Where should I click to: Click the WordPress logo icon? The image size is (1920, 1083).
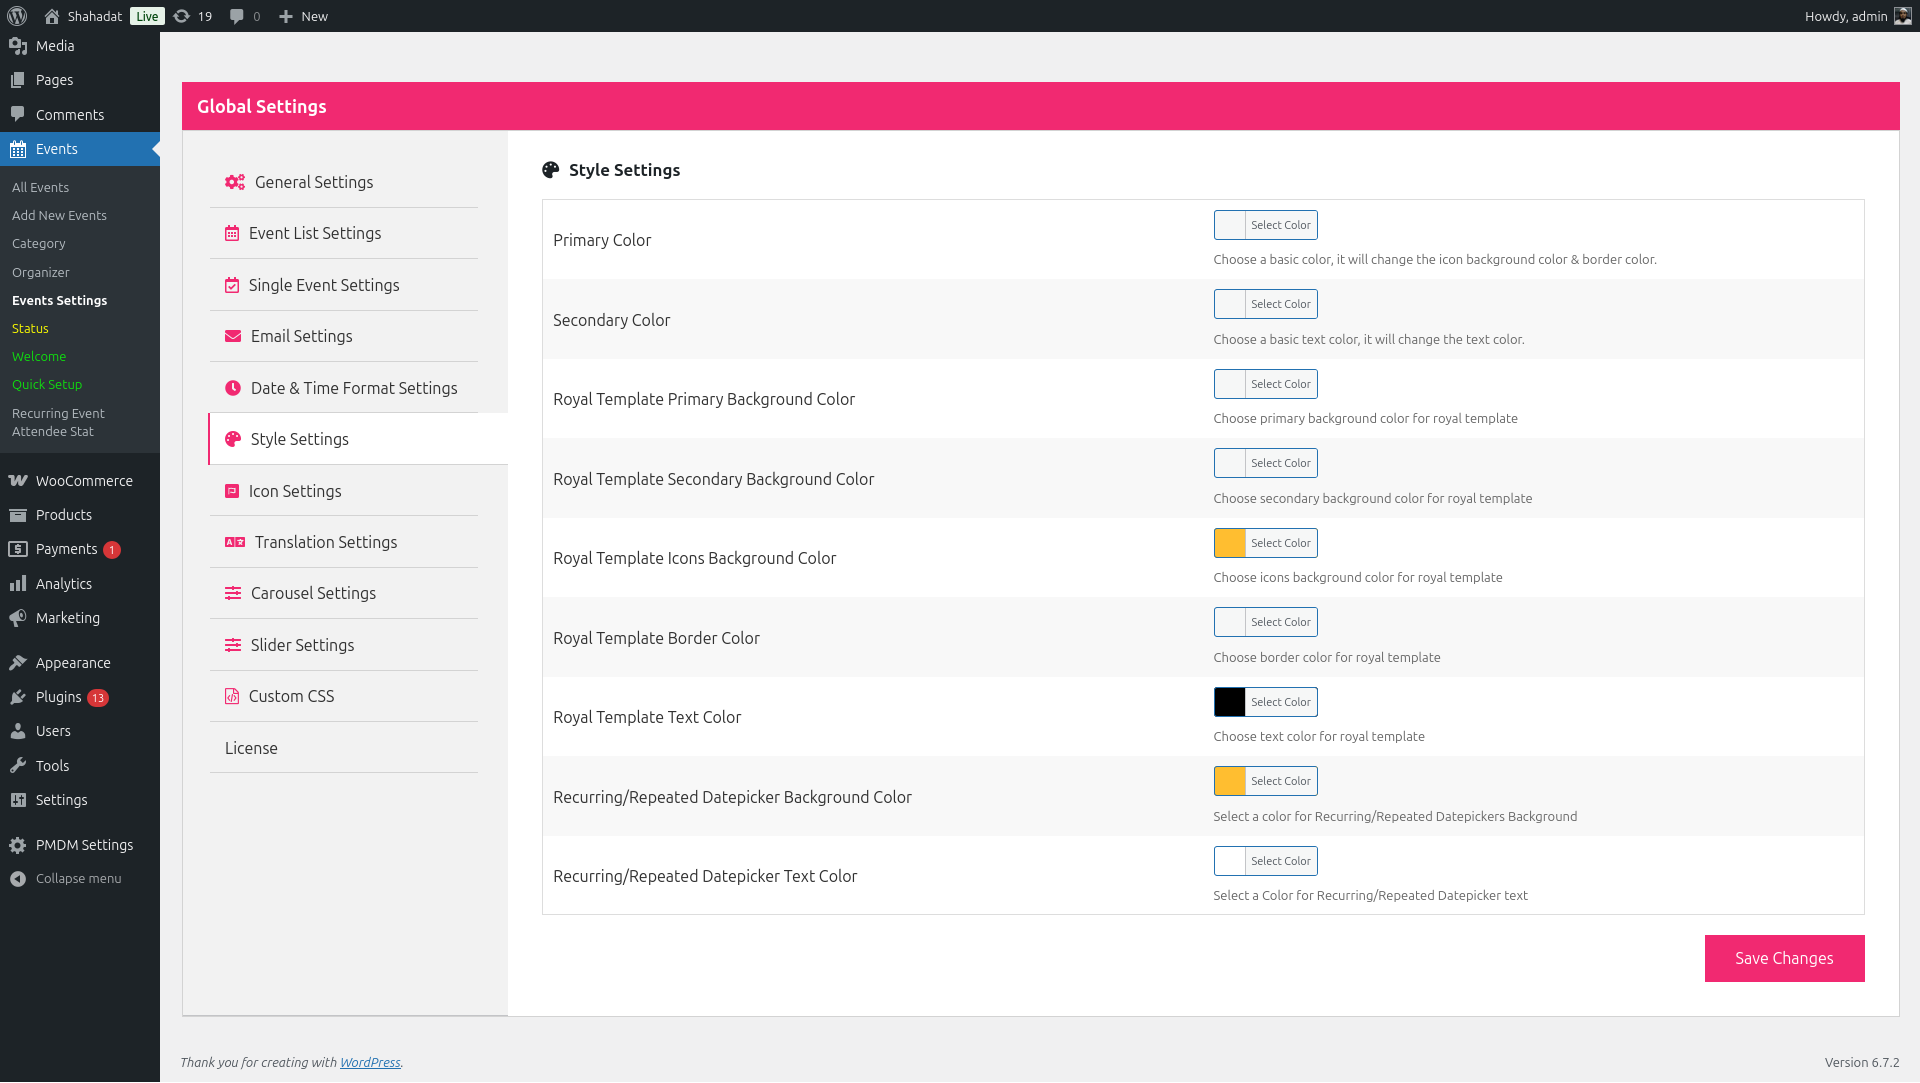point(17,16)
